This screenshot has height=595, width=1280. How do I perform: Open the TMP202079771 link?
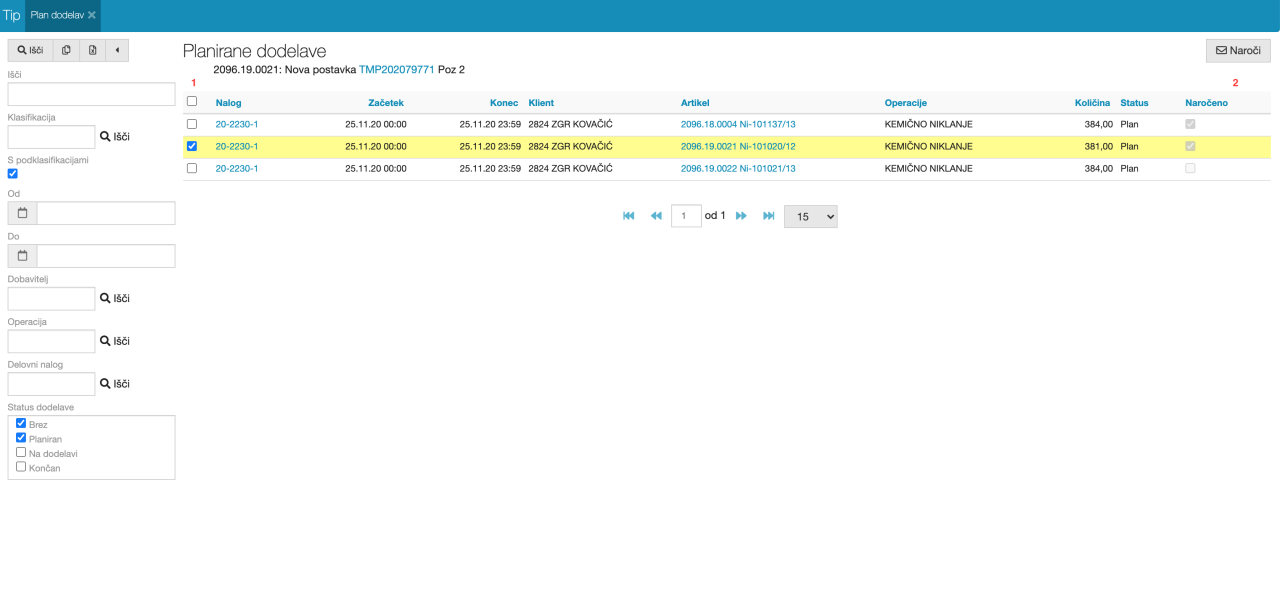coord(396,70)
